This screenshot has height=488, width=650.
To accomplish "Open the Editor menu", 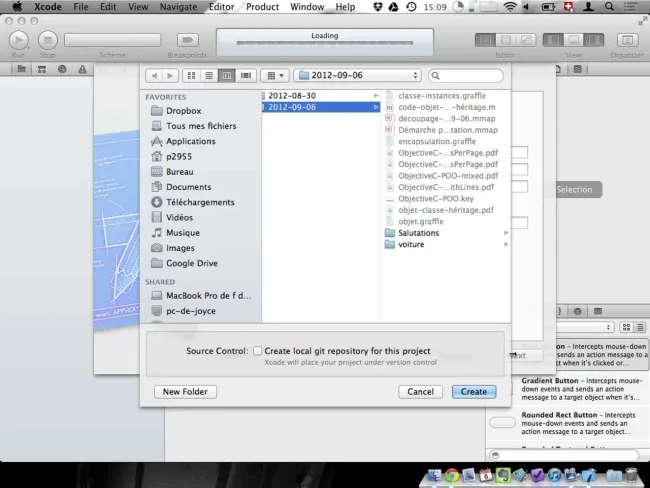I will tap(221, 7).
